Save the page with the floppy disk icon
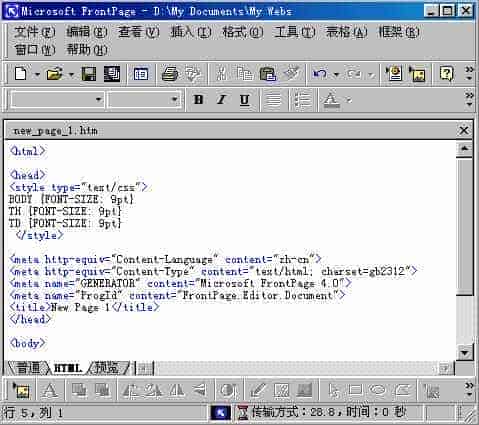This screenshot has height=425, width=479. pyautogui.click(x=89, y=74)
